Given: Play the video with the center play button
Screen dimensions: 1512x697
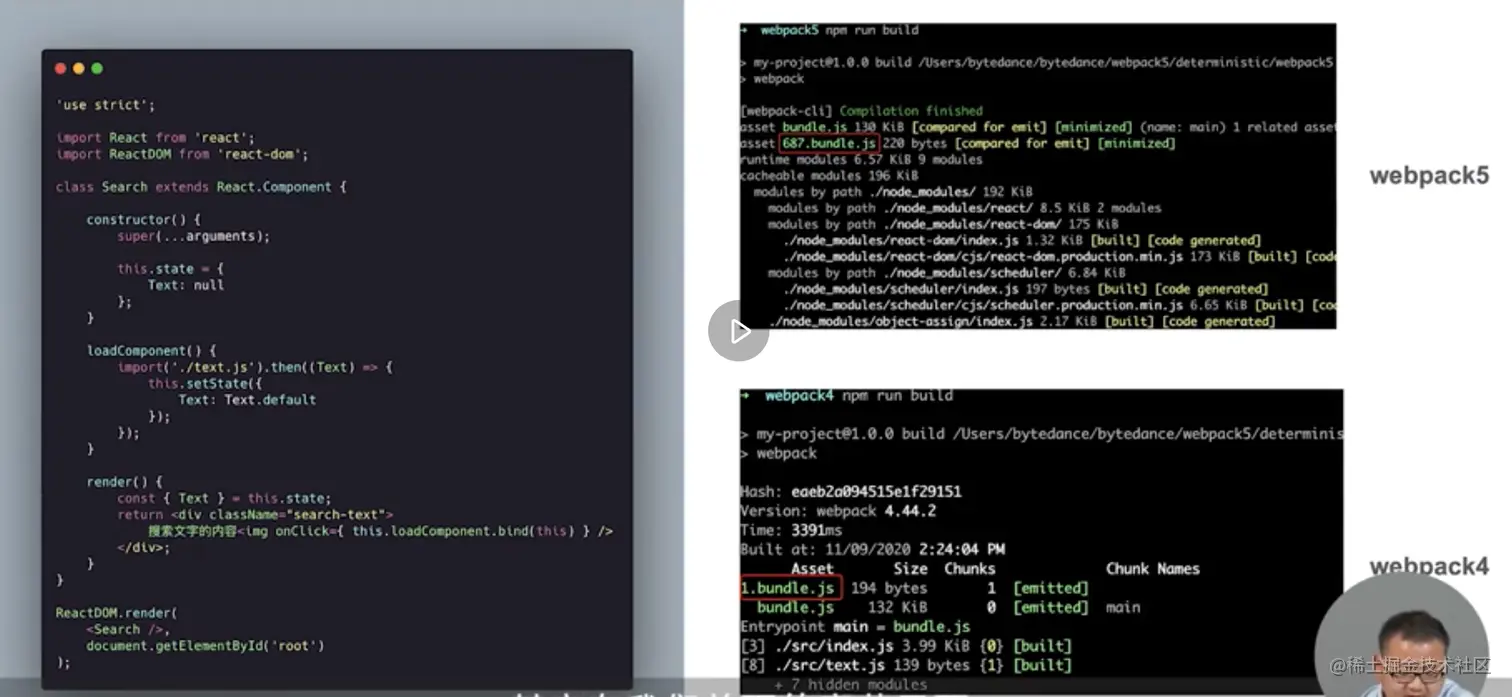Looking at the screenshot, I should 739,331.
